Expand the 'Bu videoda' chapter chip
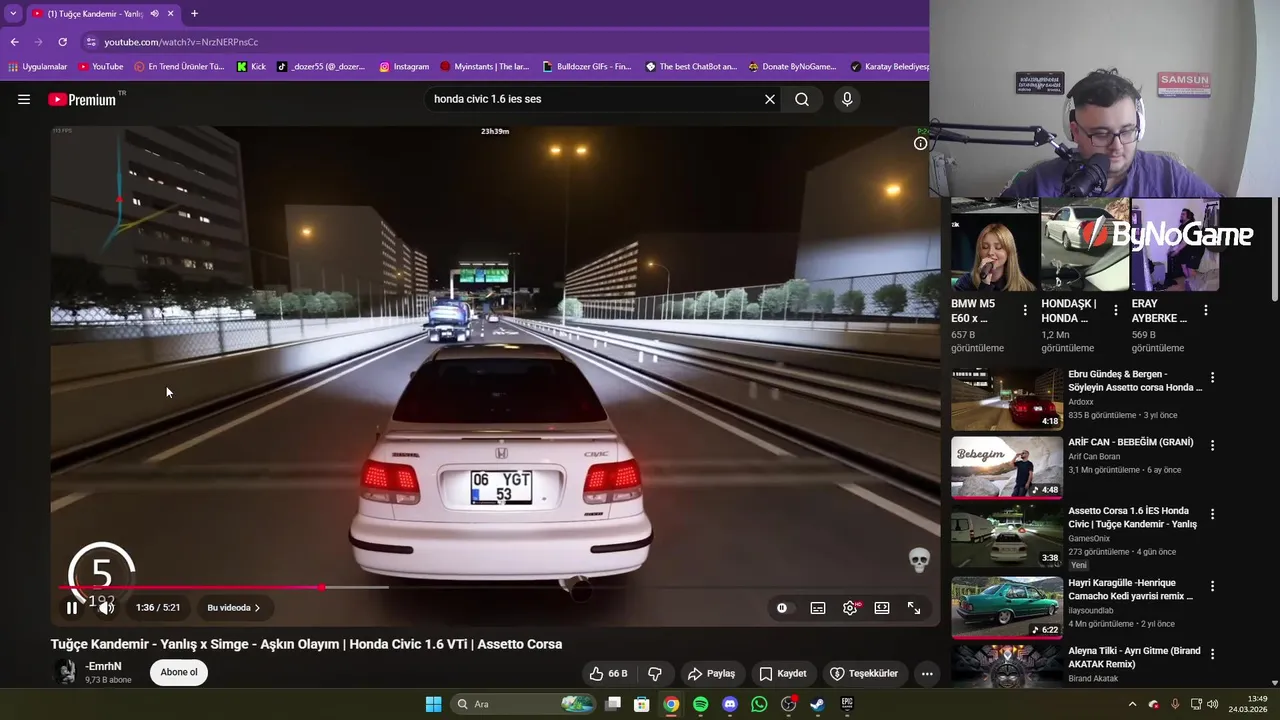Screen dimensions: 1280x720 (x=234, y=607)
